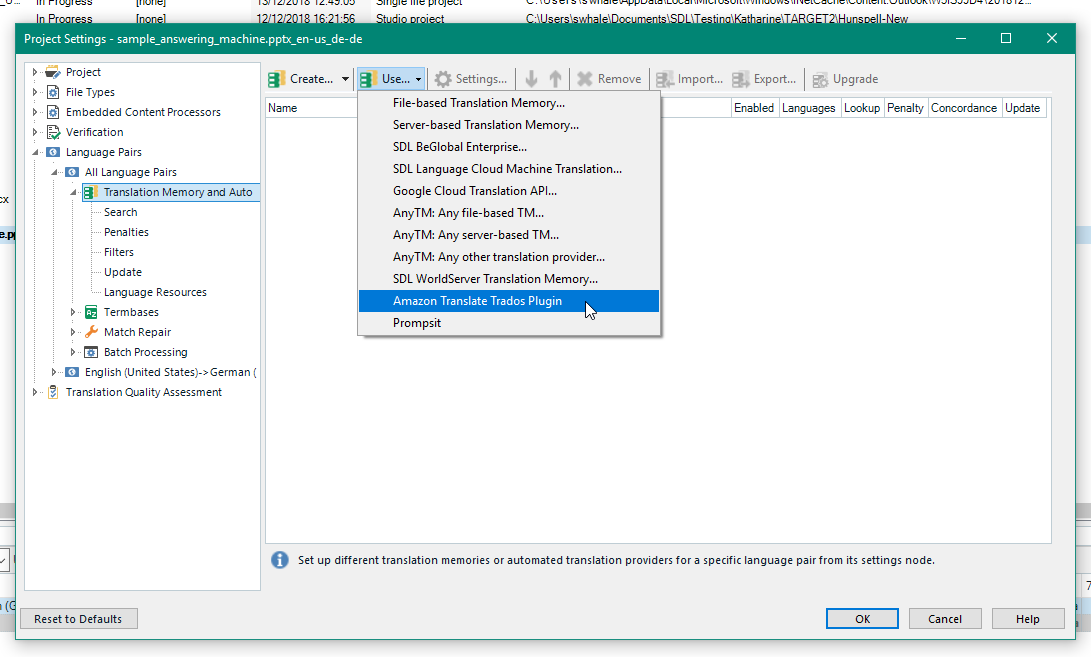This screenshot has width=1091, height=657.
Task: Click English->German language pair icon
Action: pyautogui.click(x=72, y=372)
